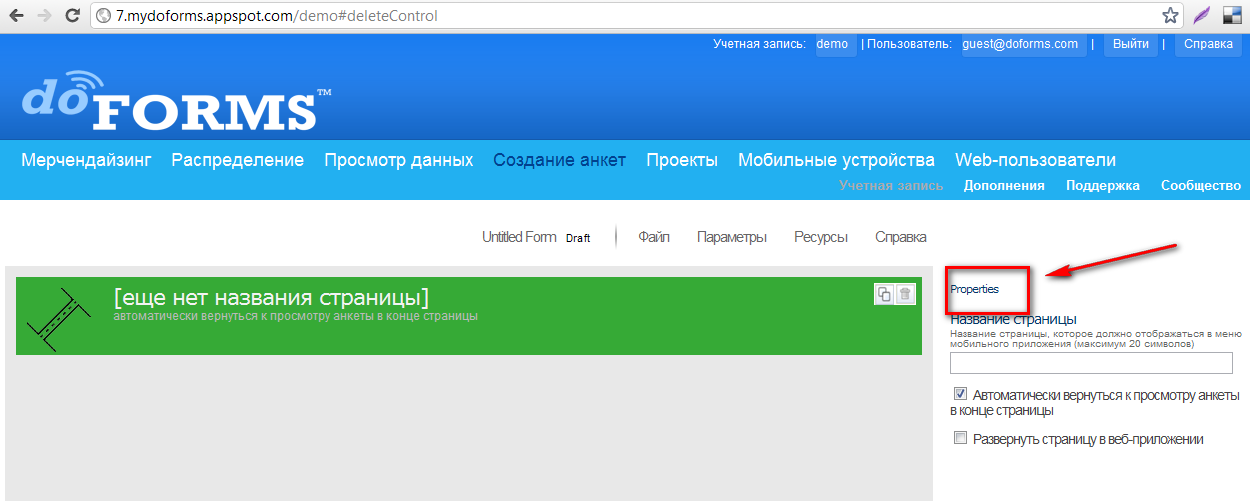Image resolution: width=1250 pixels, height=501 pixels.
Task: Reload the page with the browser refresh icon
Action: coord(72,16)
